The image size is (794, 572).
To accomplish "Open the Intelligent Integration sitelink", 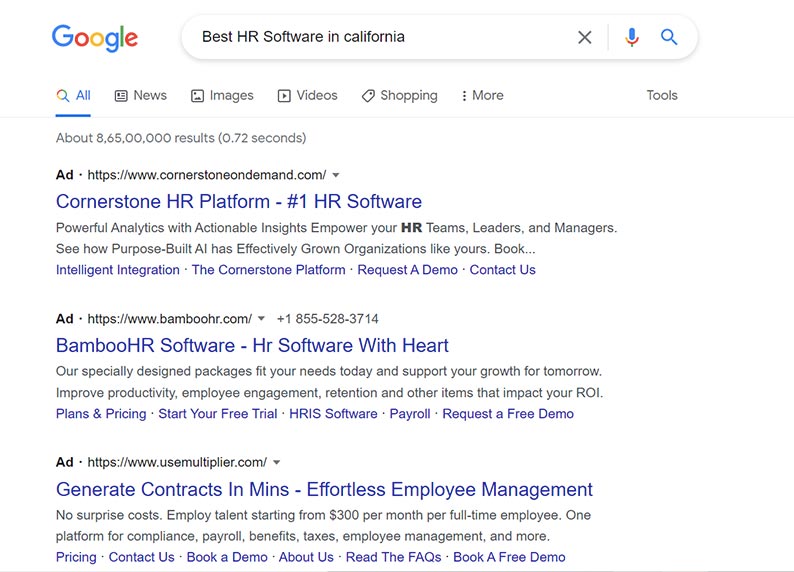I will (x=117, y=270).
